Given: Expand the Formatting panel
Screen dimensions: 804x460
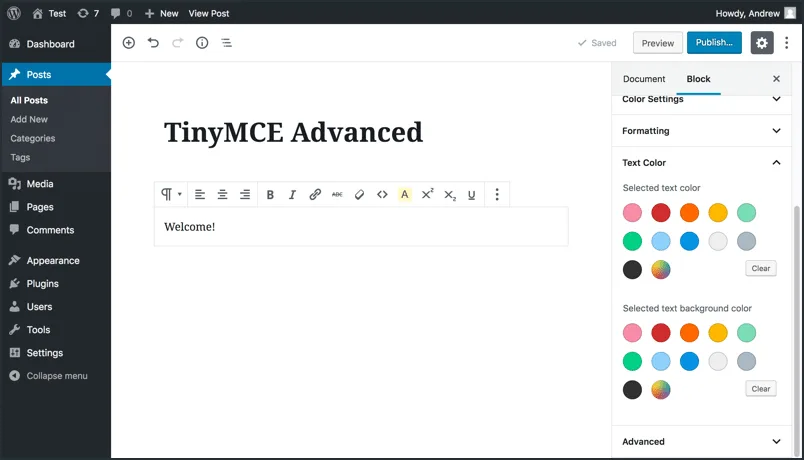Looking at the screenshot, I should pyautogui.click(x=701, y=131).
